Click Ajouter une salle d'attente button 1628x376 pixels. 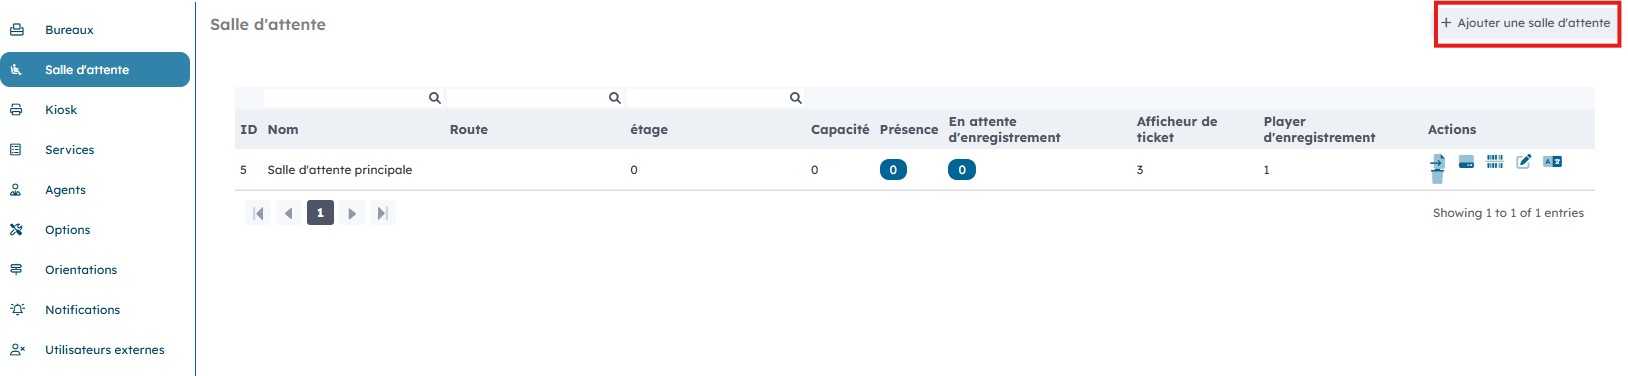[1526, 23]
